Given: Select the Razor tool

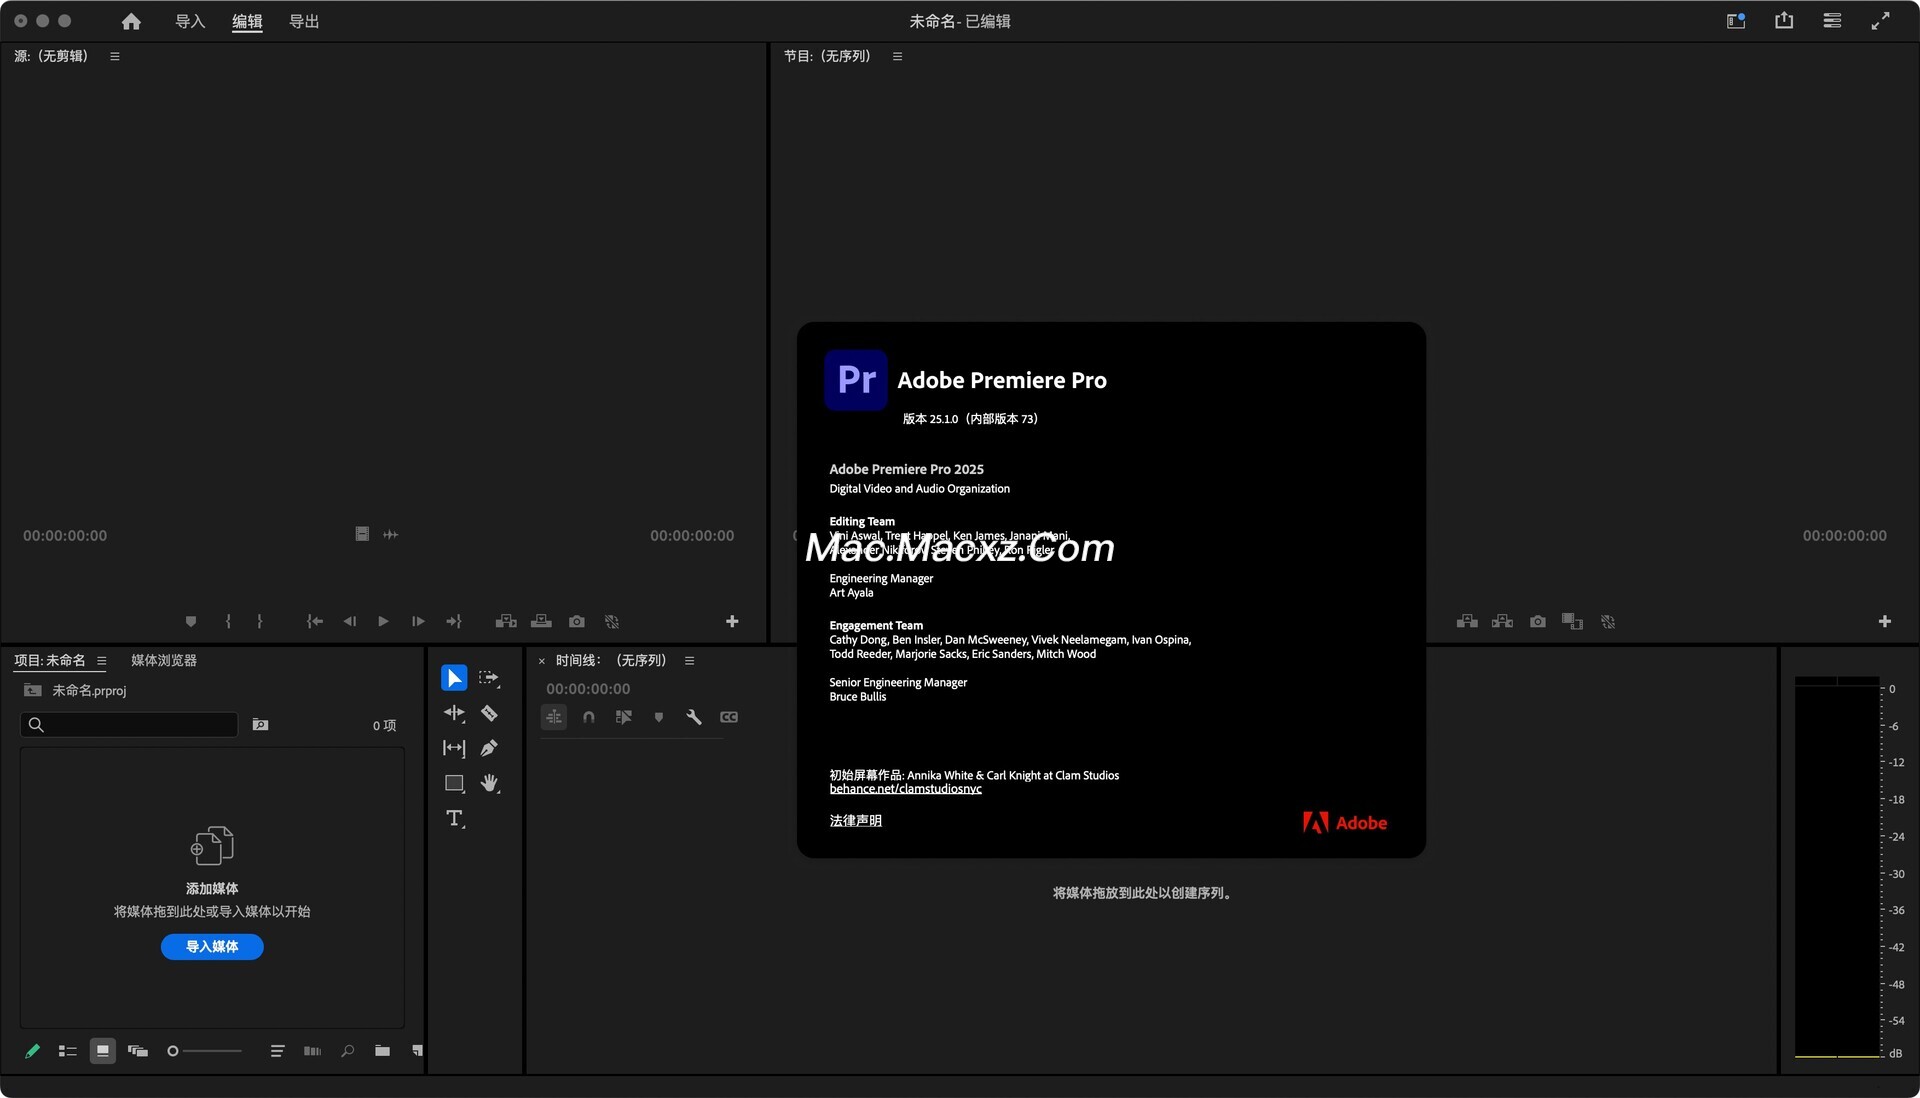Looking at the screenshot, I should [x=489, y=713].
